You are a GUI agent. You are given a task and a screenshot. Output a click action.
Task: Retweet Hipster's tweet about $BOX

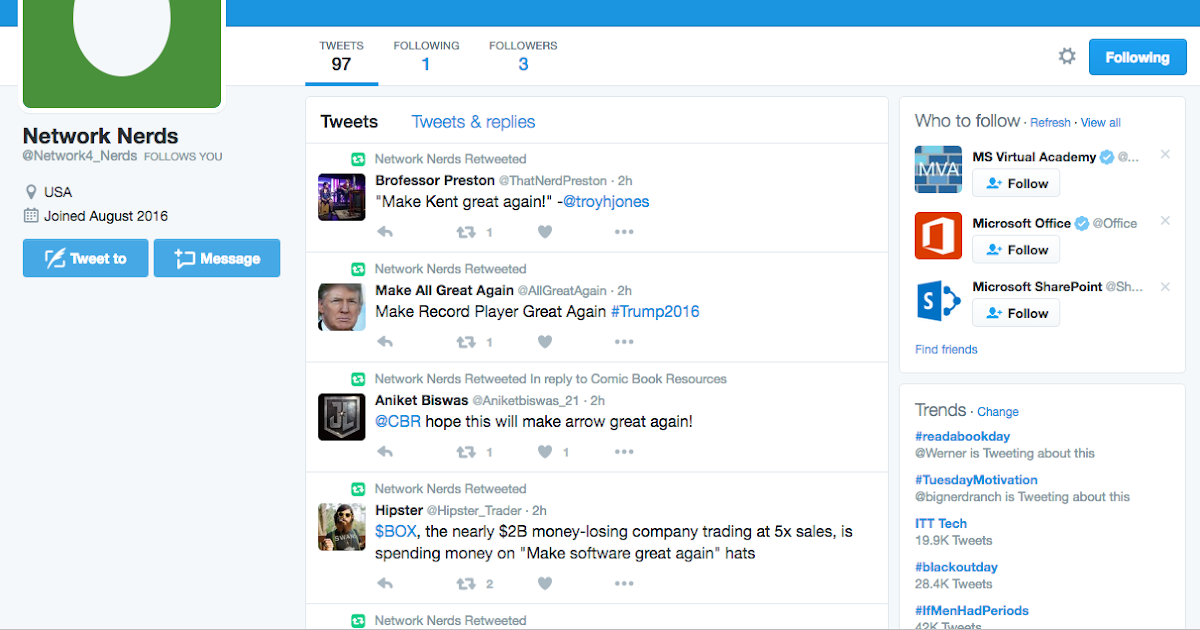click(465, 583)
